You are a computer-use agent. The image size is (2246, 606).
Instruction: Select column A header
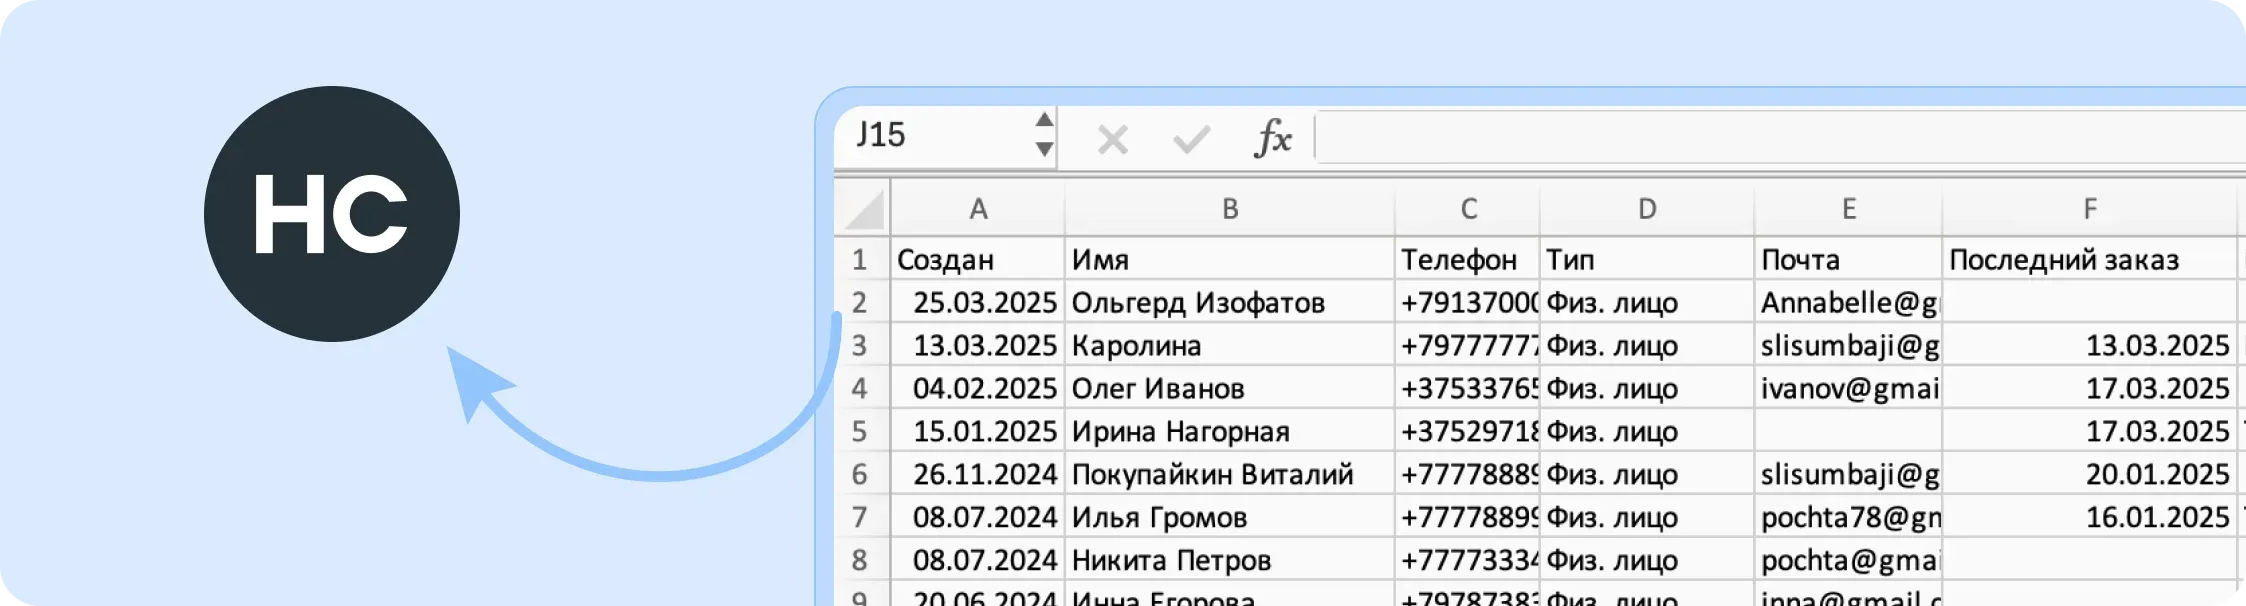pyautogui.click(x=977, y=209)
